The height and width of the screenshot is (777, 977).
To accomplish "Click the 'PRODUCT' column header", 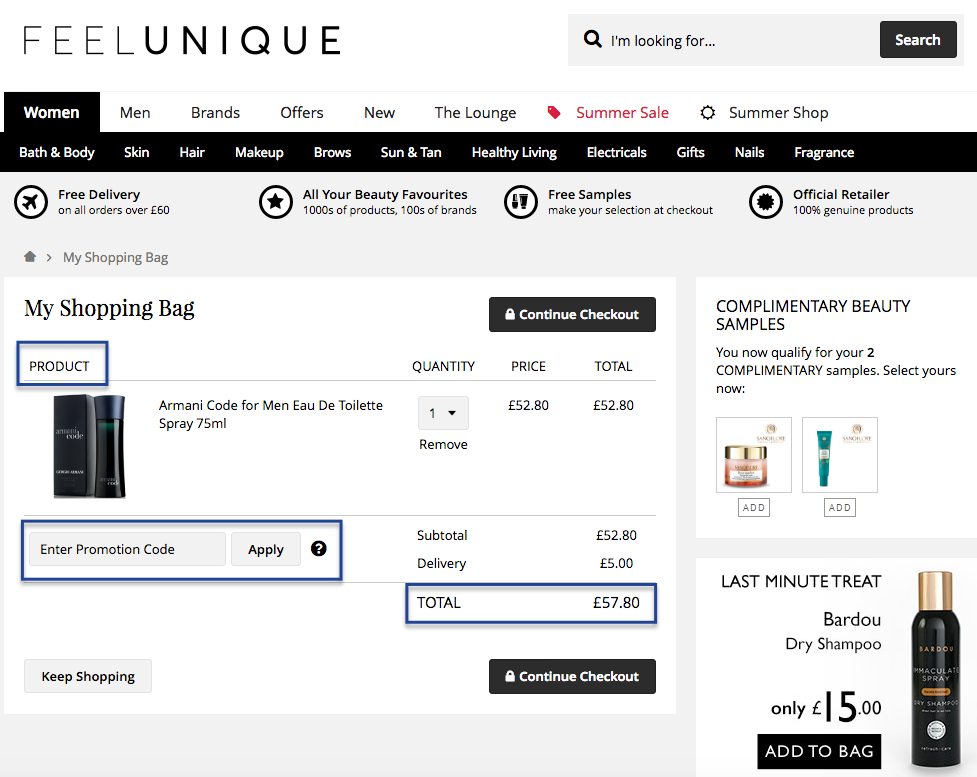I will pos(59,366).
